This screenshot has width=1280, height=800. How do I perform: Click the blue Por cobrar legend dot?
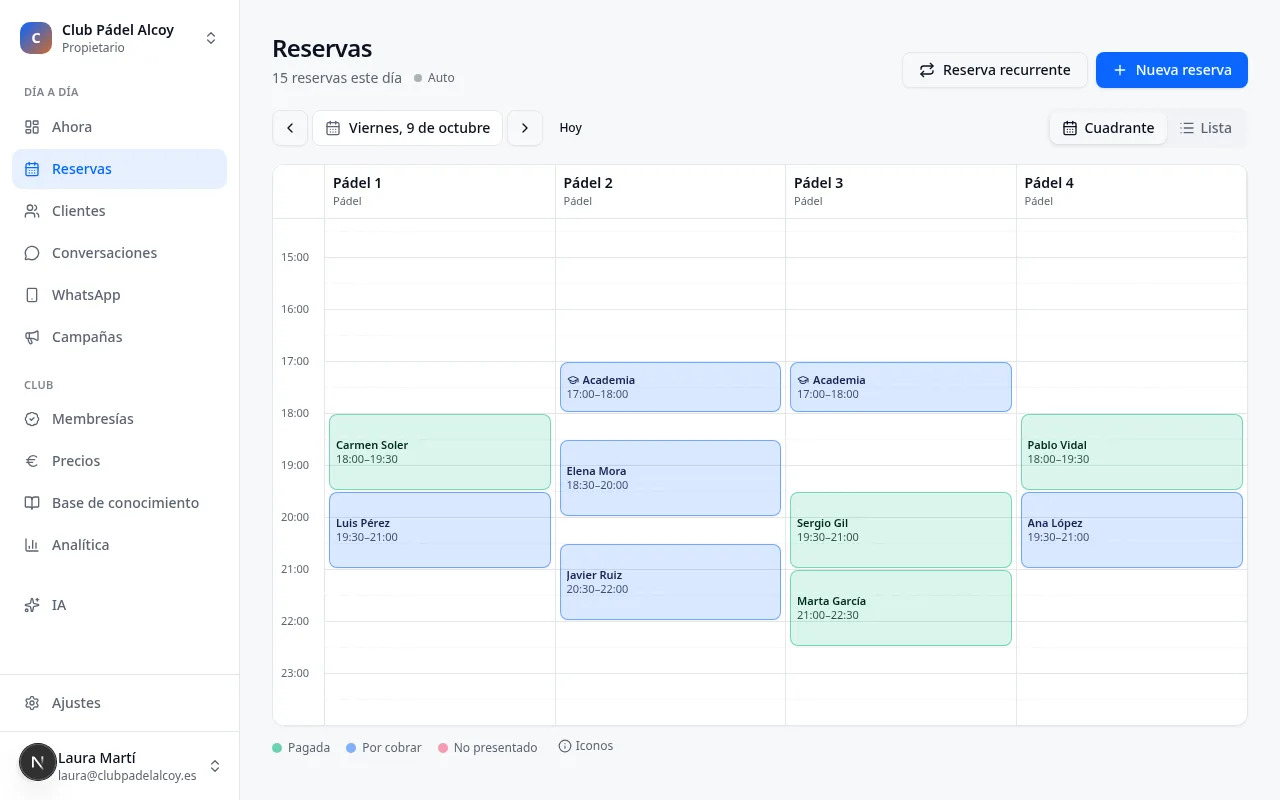pyautogui.click(x=351, y=748)
